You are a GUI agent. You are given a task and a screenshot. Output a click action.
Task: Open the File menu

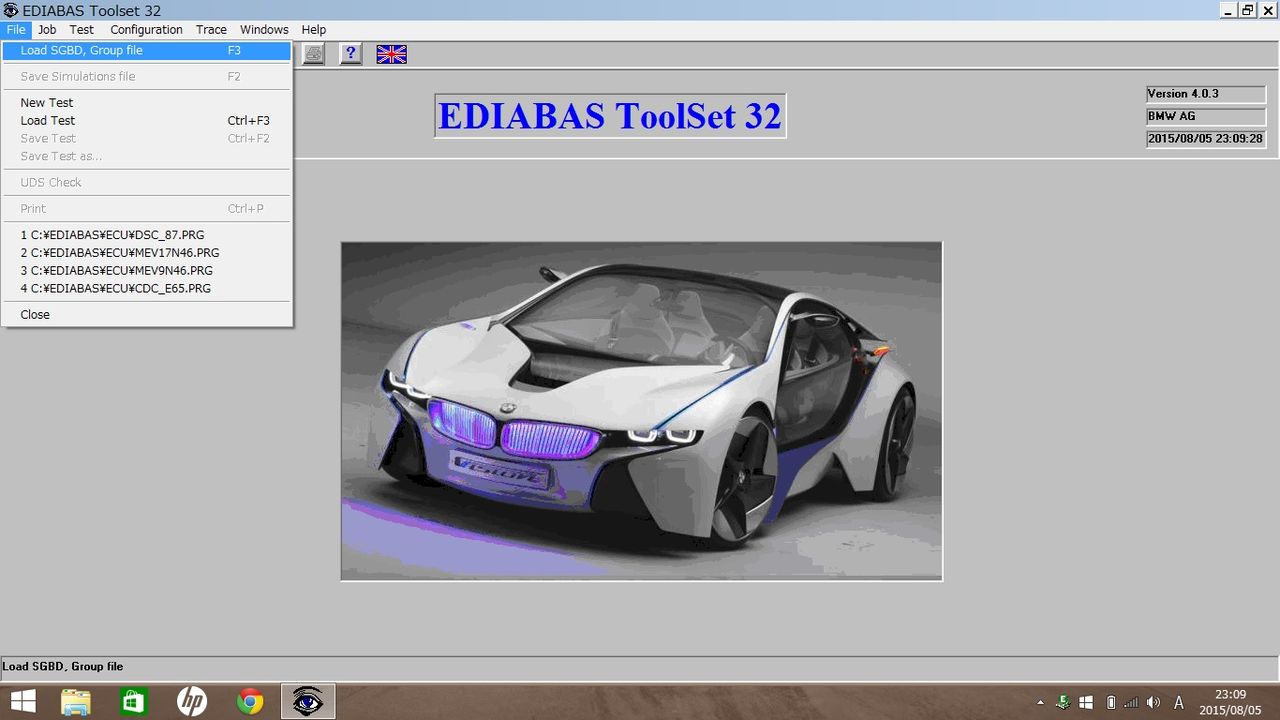click(16, 30)
